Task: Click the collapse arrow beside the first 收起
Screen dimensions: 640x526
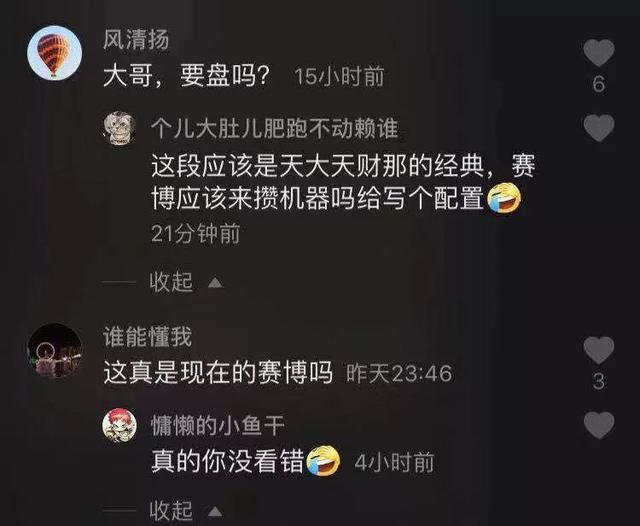Action: (x=215, y=283)
